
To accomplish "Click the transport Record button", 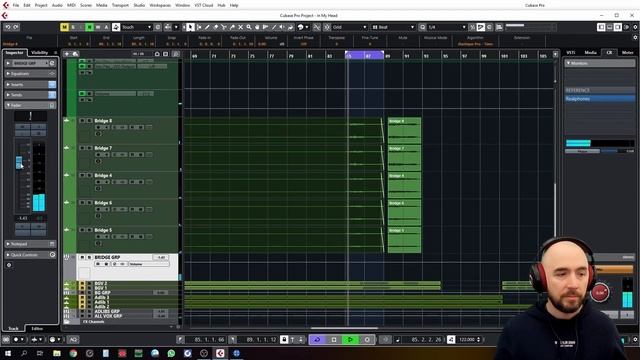I will (367, 340).
